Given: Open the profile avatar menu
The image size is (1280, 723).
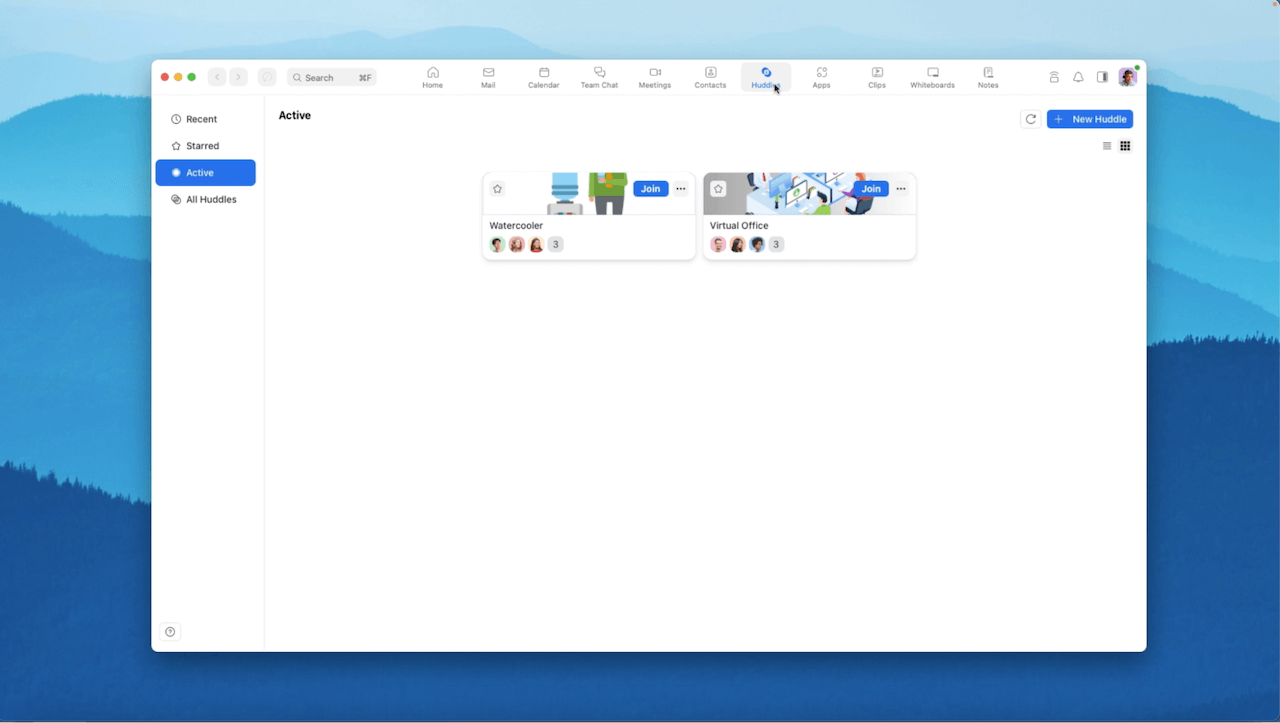Looking at the screenshot, I should (x=1127, y=77).
